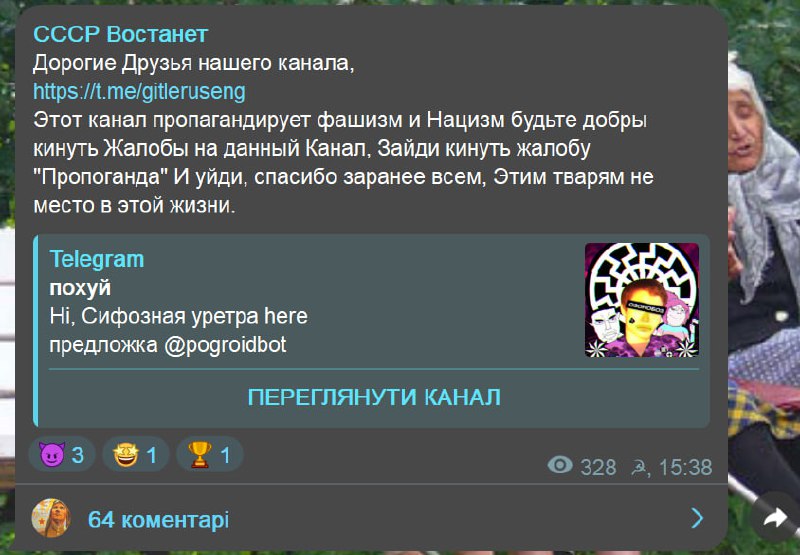800x555 pixels.
Task: Click the channel preview thumbnail image
Action: point(642,300)
